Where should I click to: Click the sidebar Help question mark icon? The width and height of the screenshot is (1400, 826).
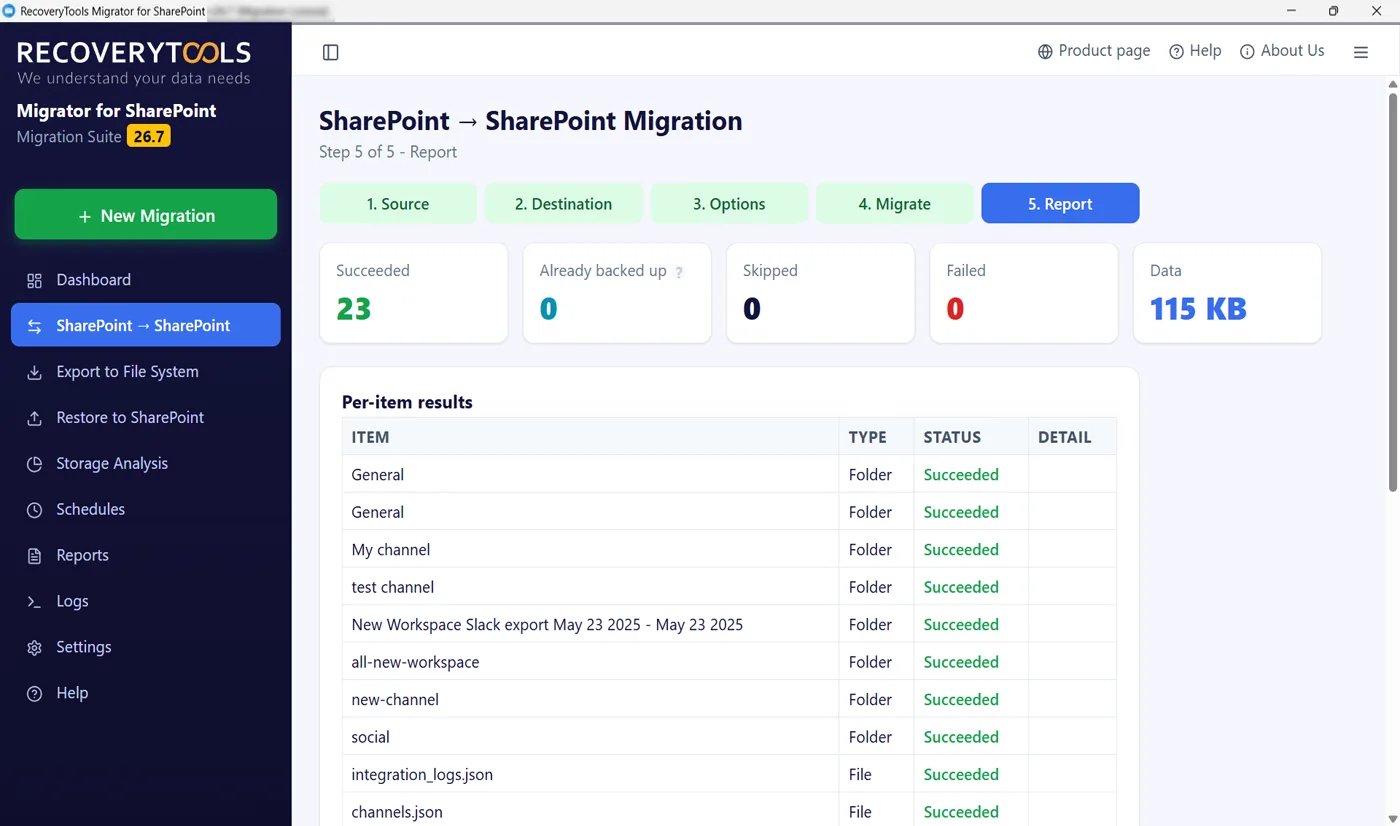tap(34, 694)
